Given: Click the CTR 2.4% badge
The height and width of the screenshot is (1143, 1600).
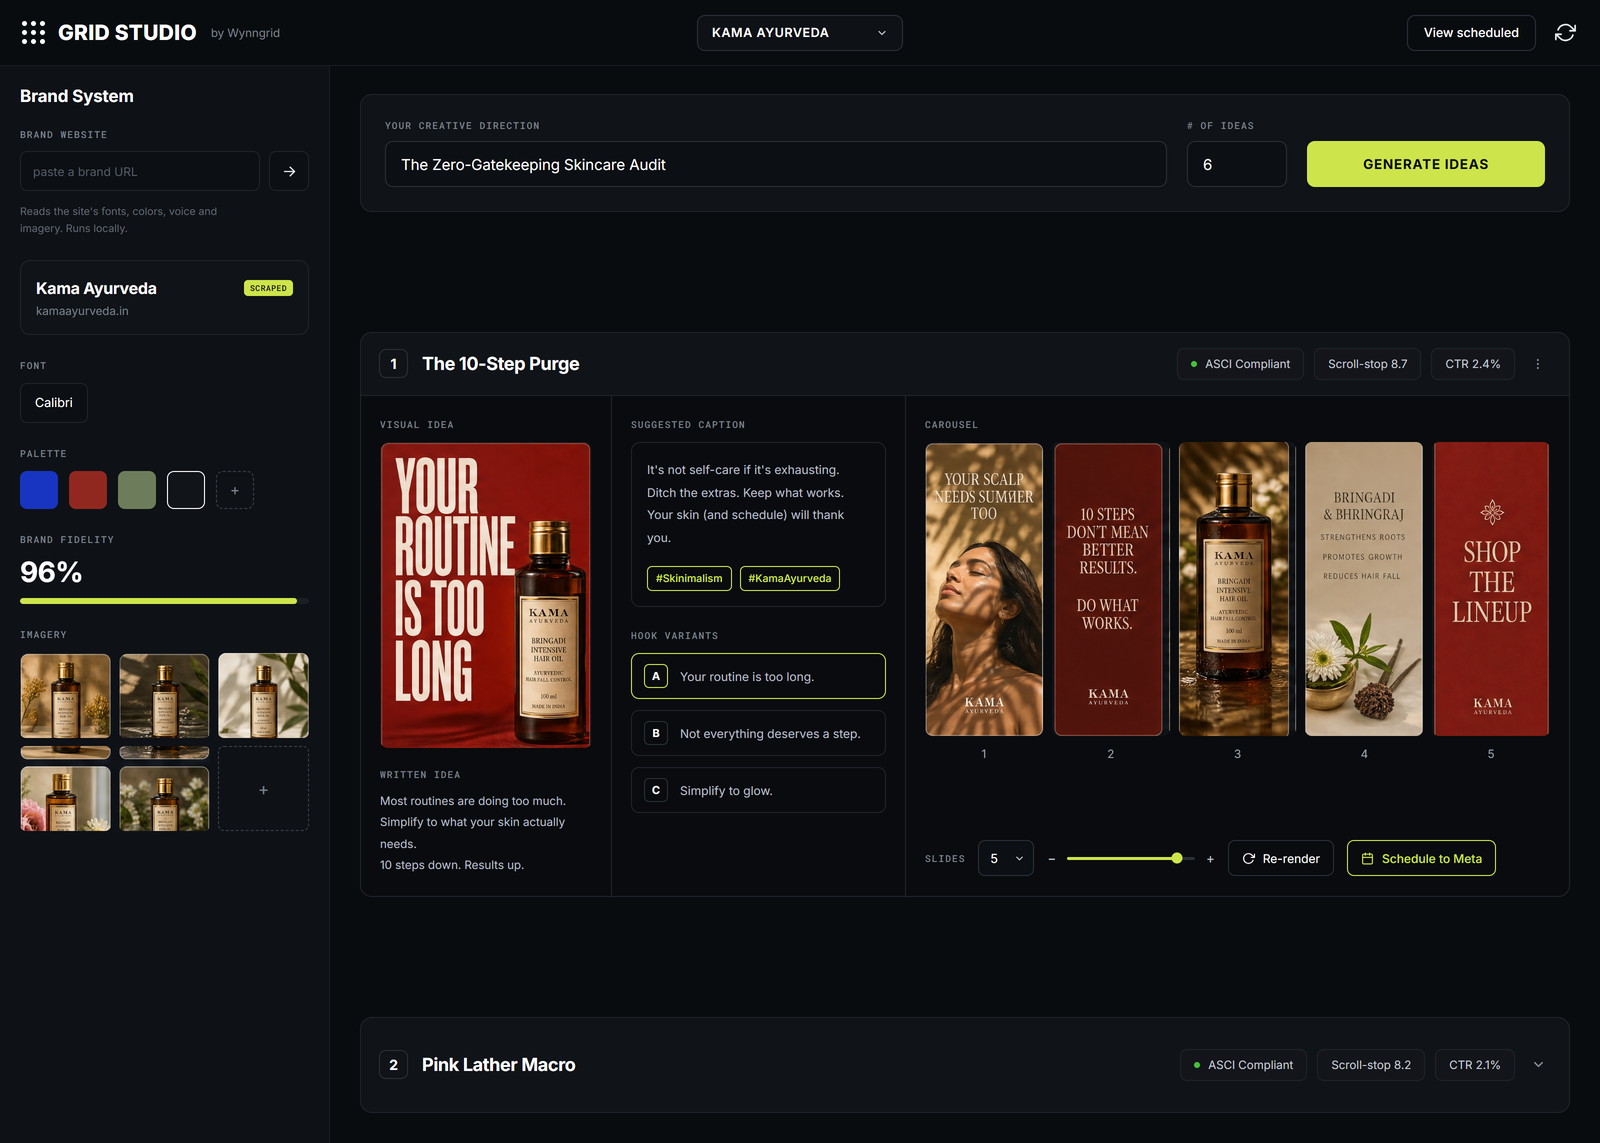Looking at the screenshot, I should (x=1472, y=364).
